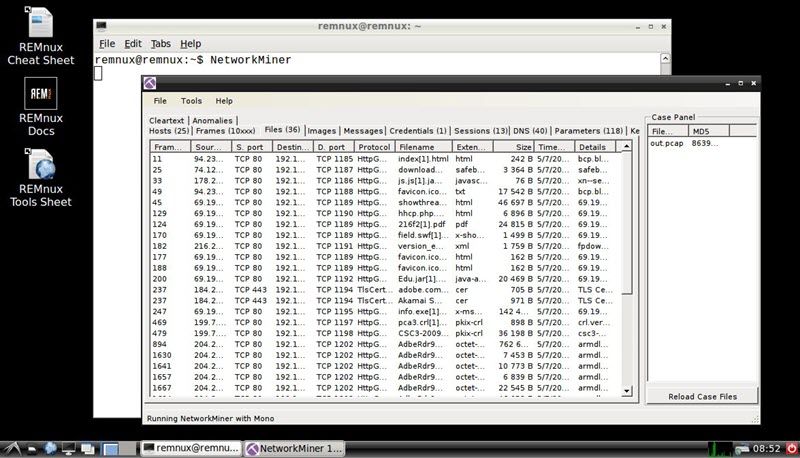Switch to the Anomalies tab
This screenshot has height=458, width=800.
[x=212, y=121]
